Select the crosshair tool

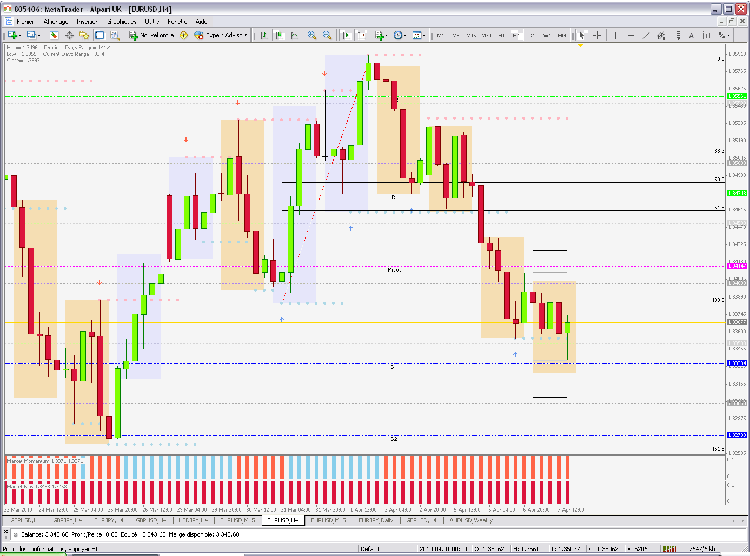pyautogui.click(x=597, y=35)
